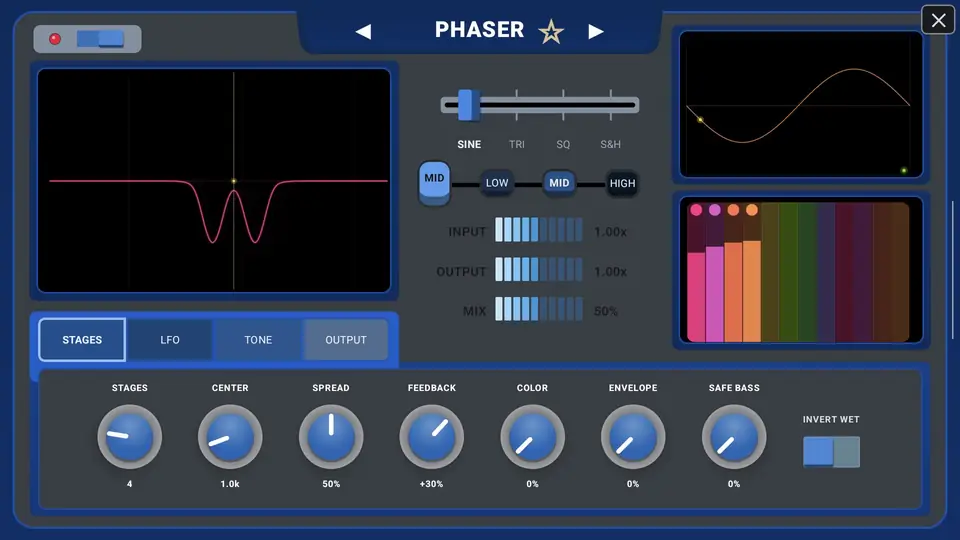Favorite the Phaser preset with the star
Viewport: 960px width, 540px height.
550,32
